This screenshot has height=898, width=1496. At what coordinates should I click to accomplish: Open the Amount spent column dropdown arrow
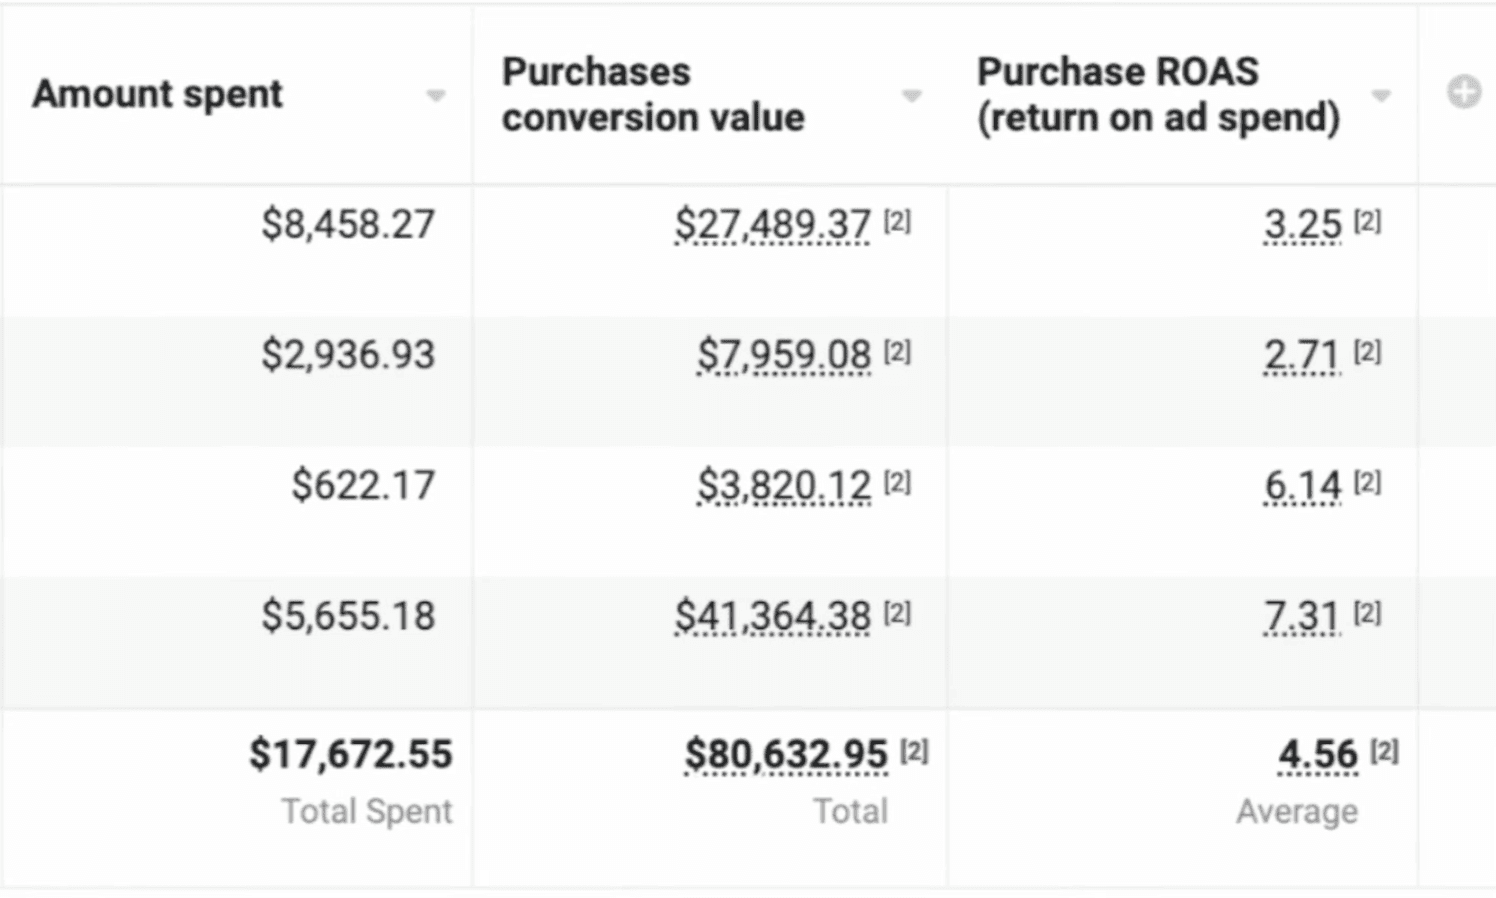[x=435, y=96]
